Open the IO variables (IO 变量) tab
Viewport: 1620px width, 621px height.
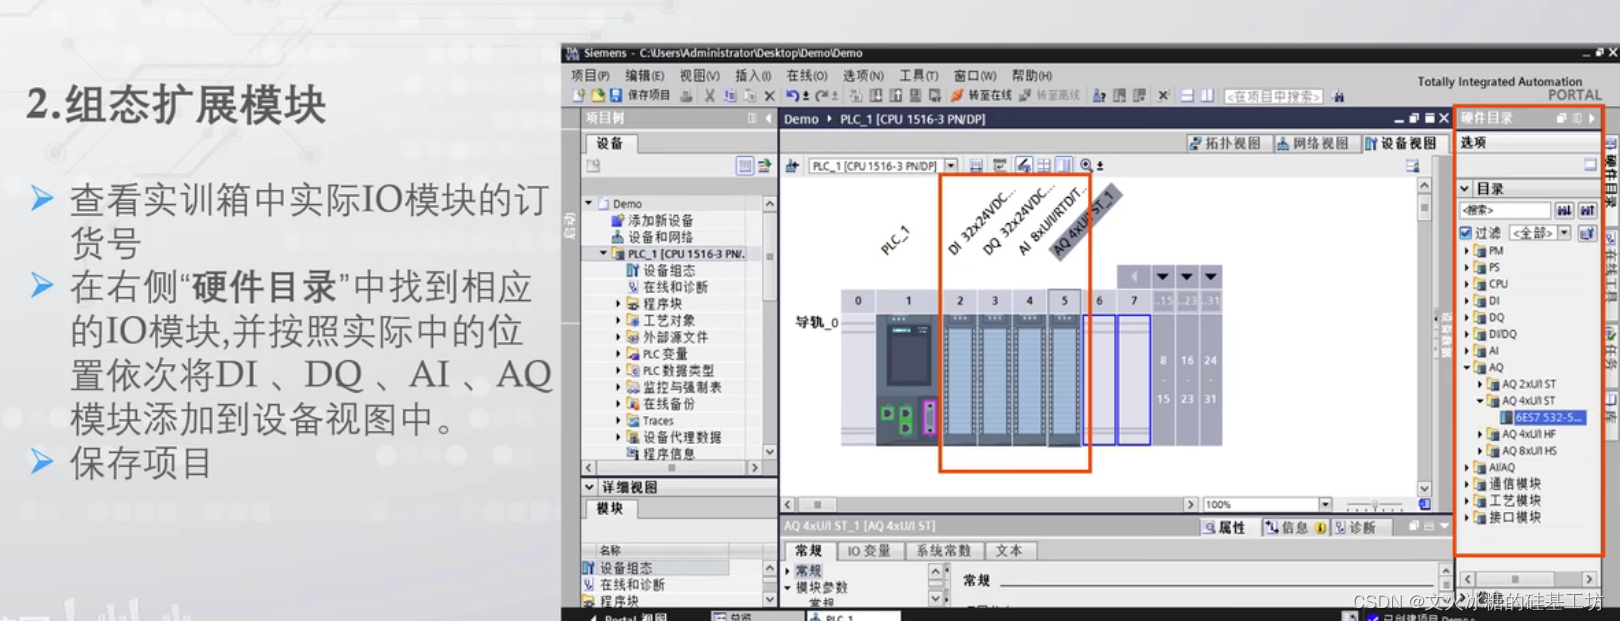(868, 551)
